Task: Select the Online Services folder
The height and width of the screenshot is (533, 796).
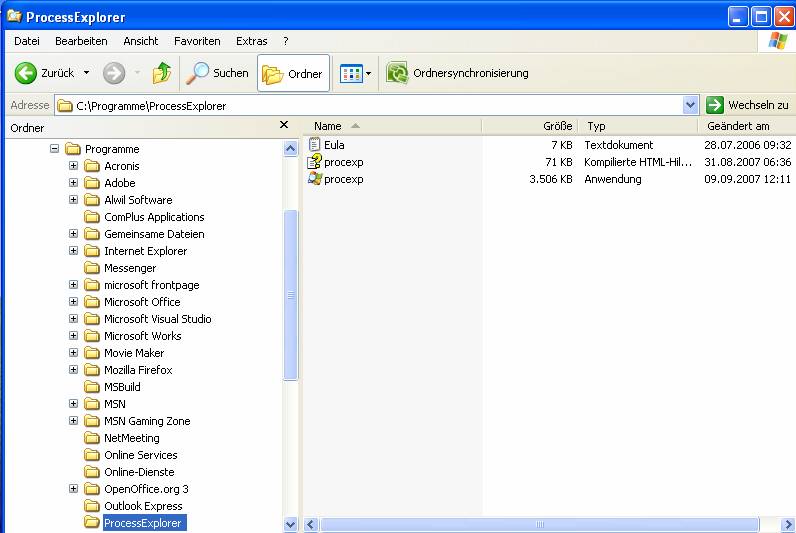Action: [141, 455]
